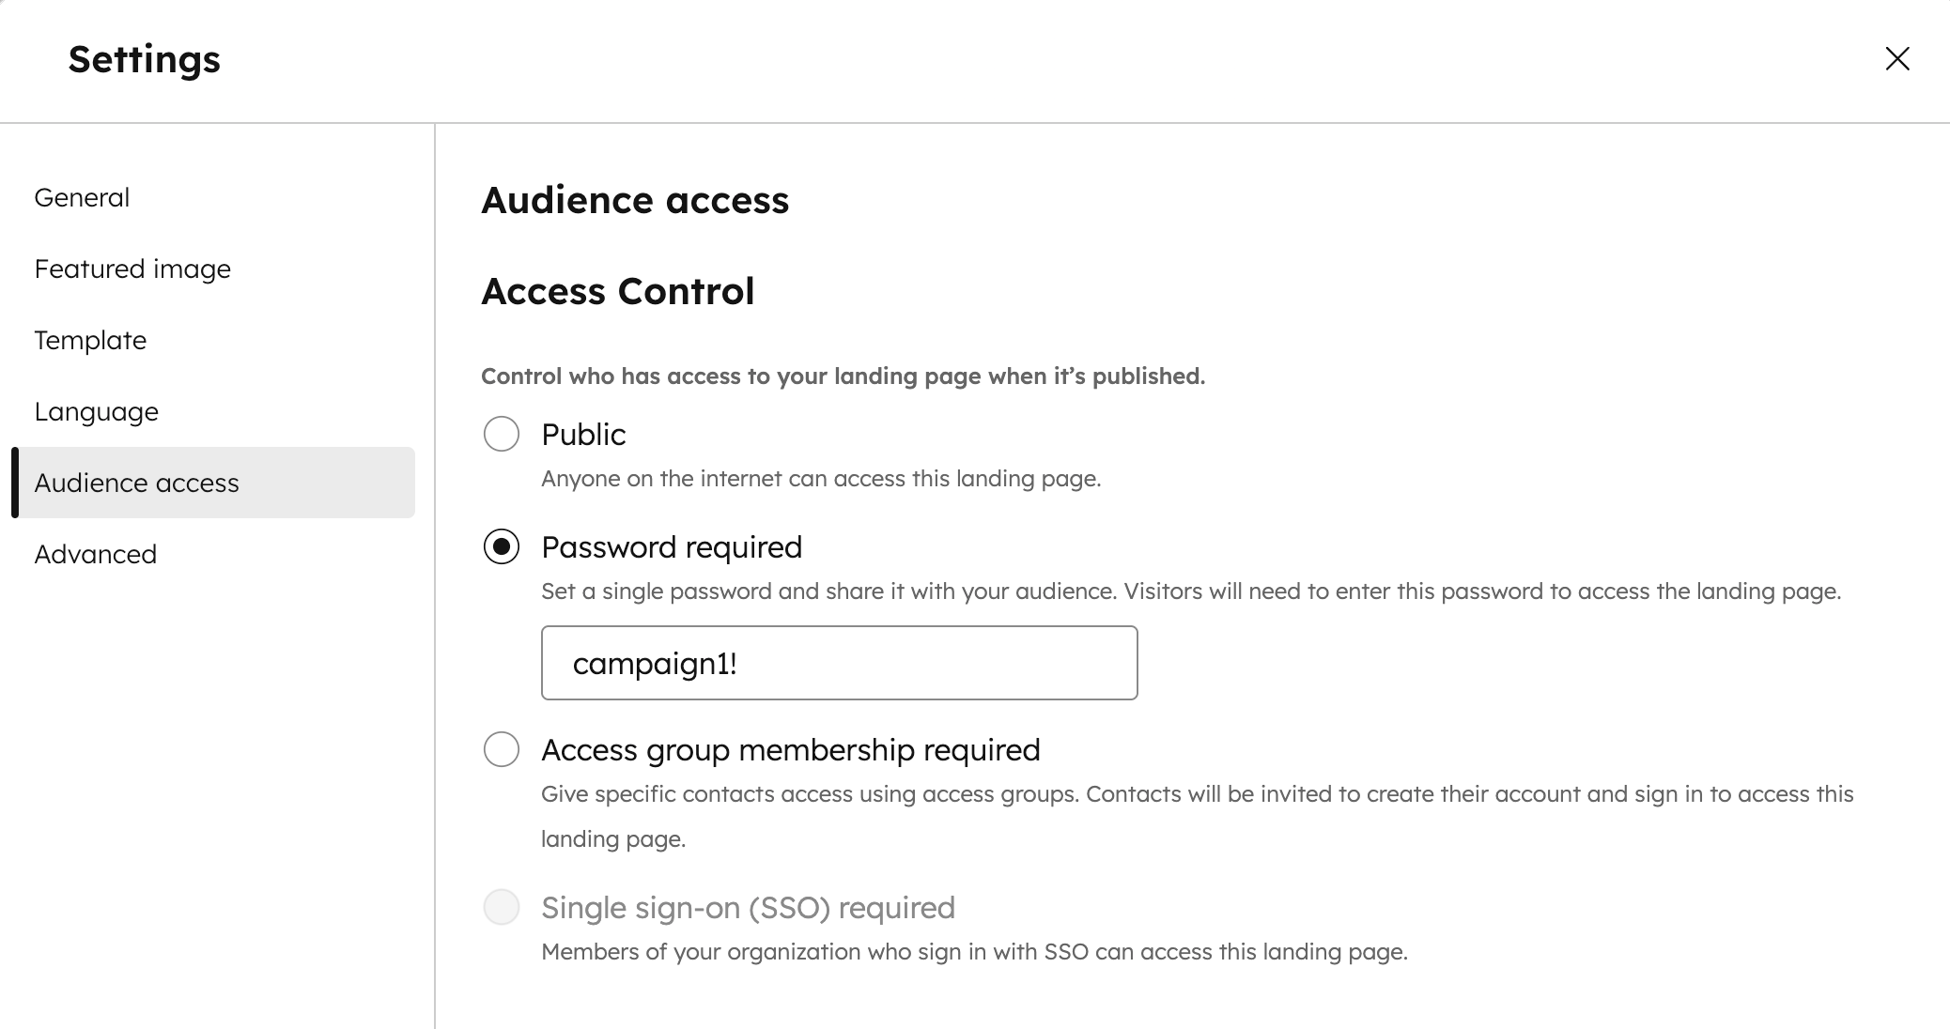The image size is (1950, 1029).
Task: Go to the Featured image section
Action: coord(132,269)
